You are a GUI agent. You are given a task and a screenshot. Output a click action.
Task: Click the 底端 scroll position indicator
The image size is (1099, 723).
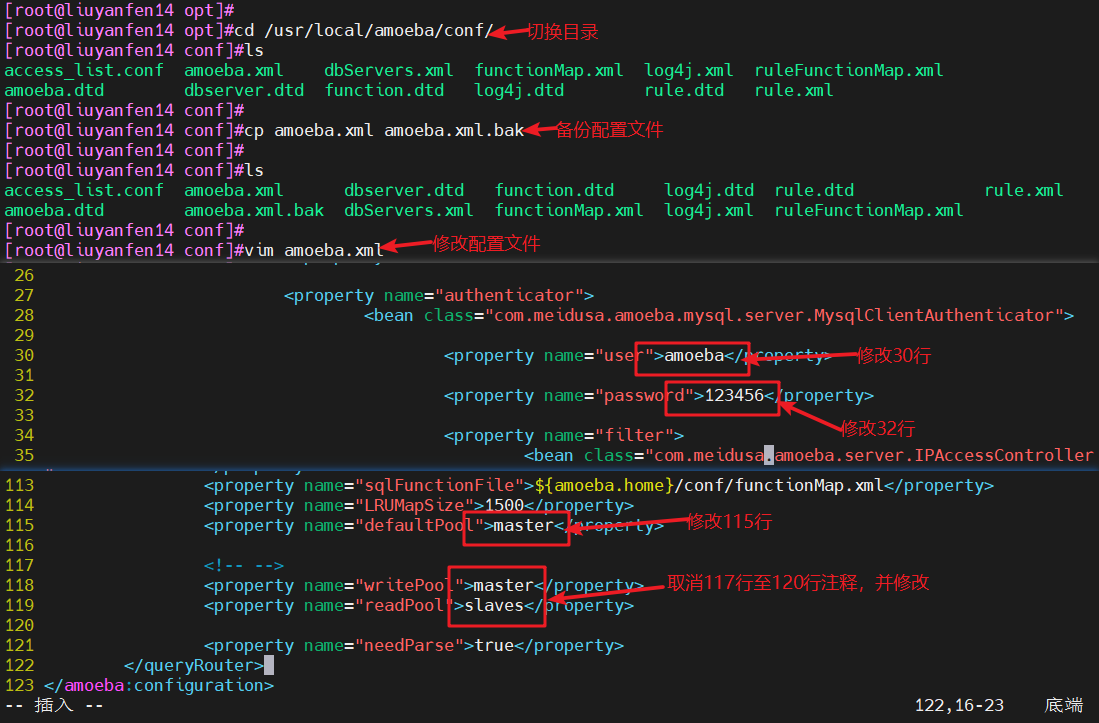pos(1063,705)
